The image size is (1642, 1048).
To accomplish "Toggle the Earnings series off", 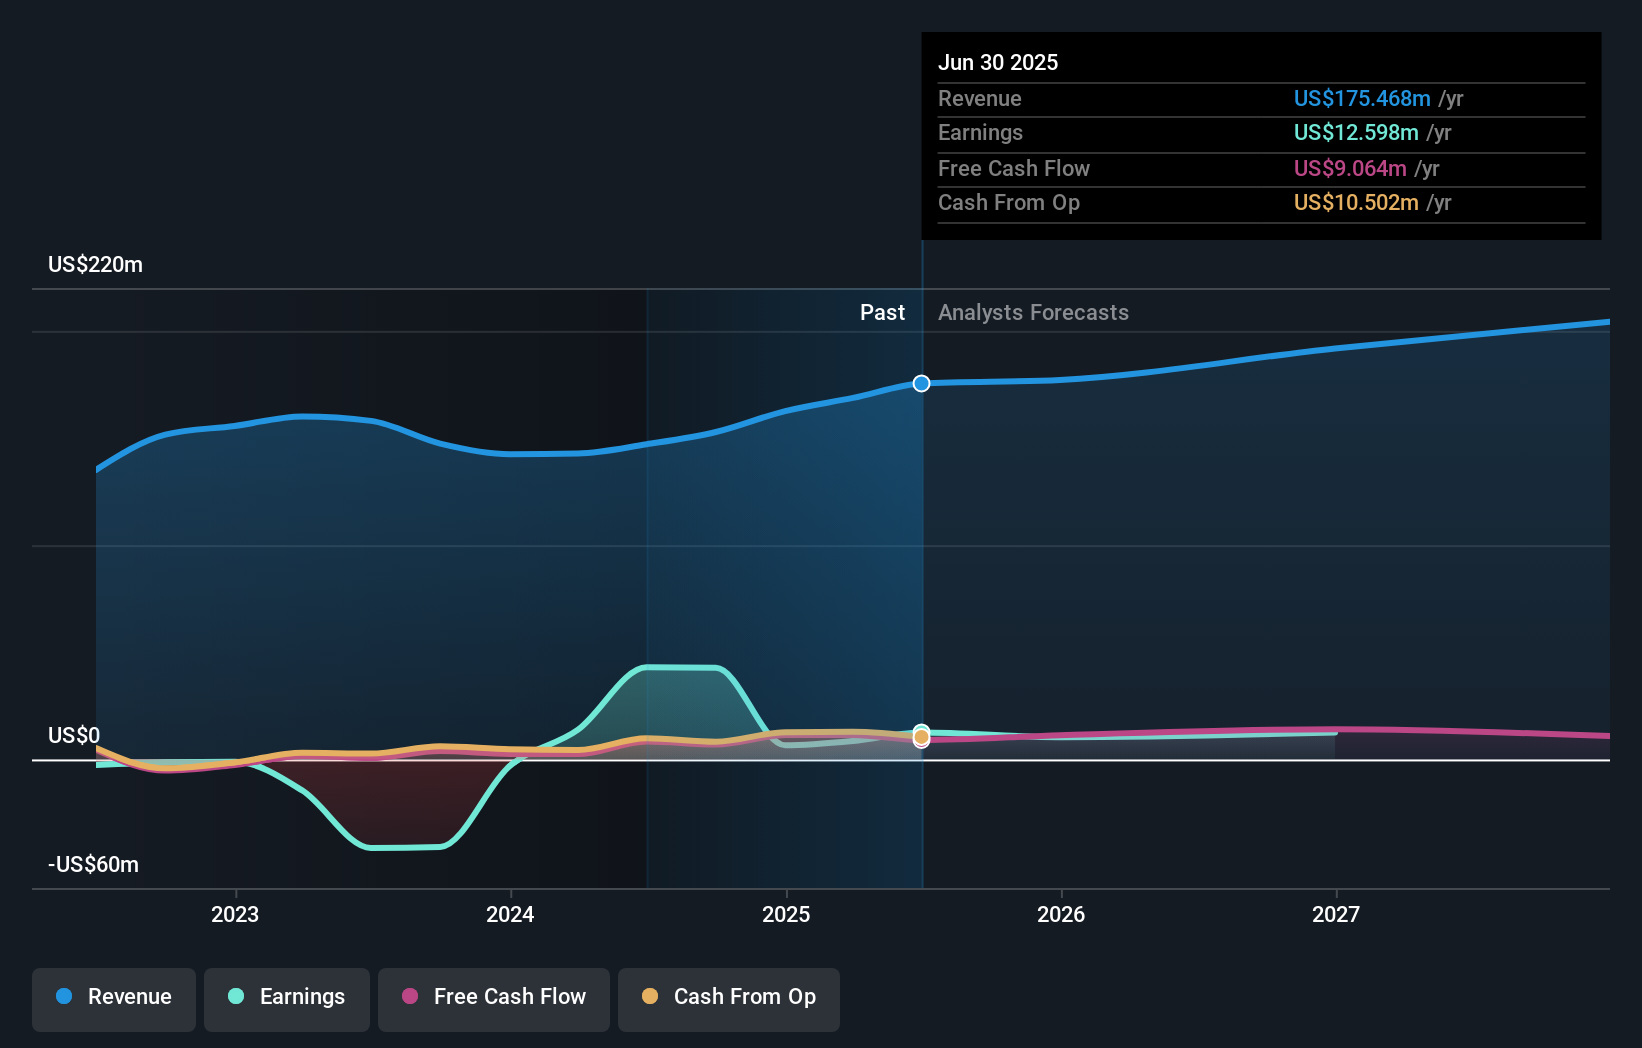I will coord(287,999).
